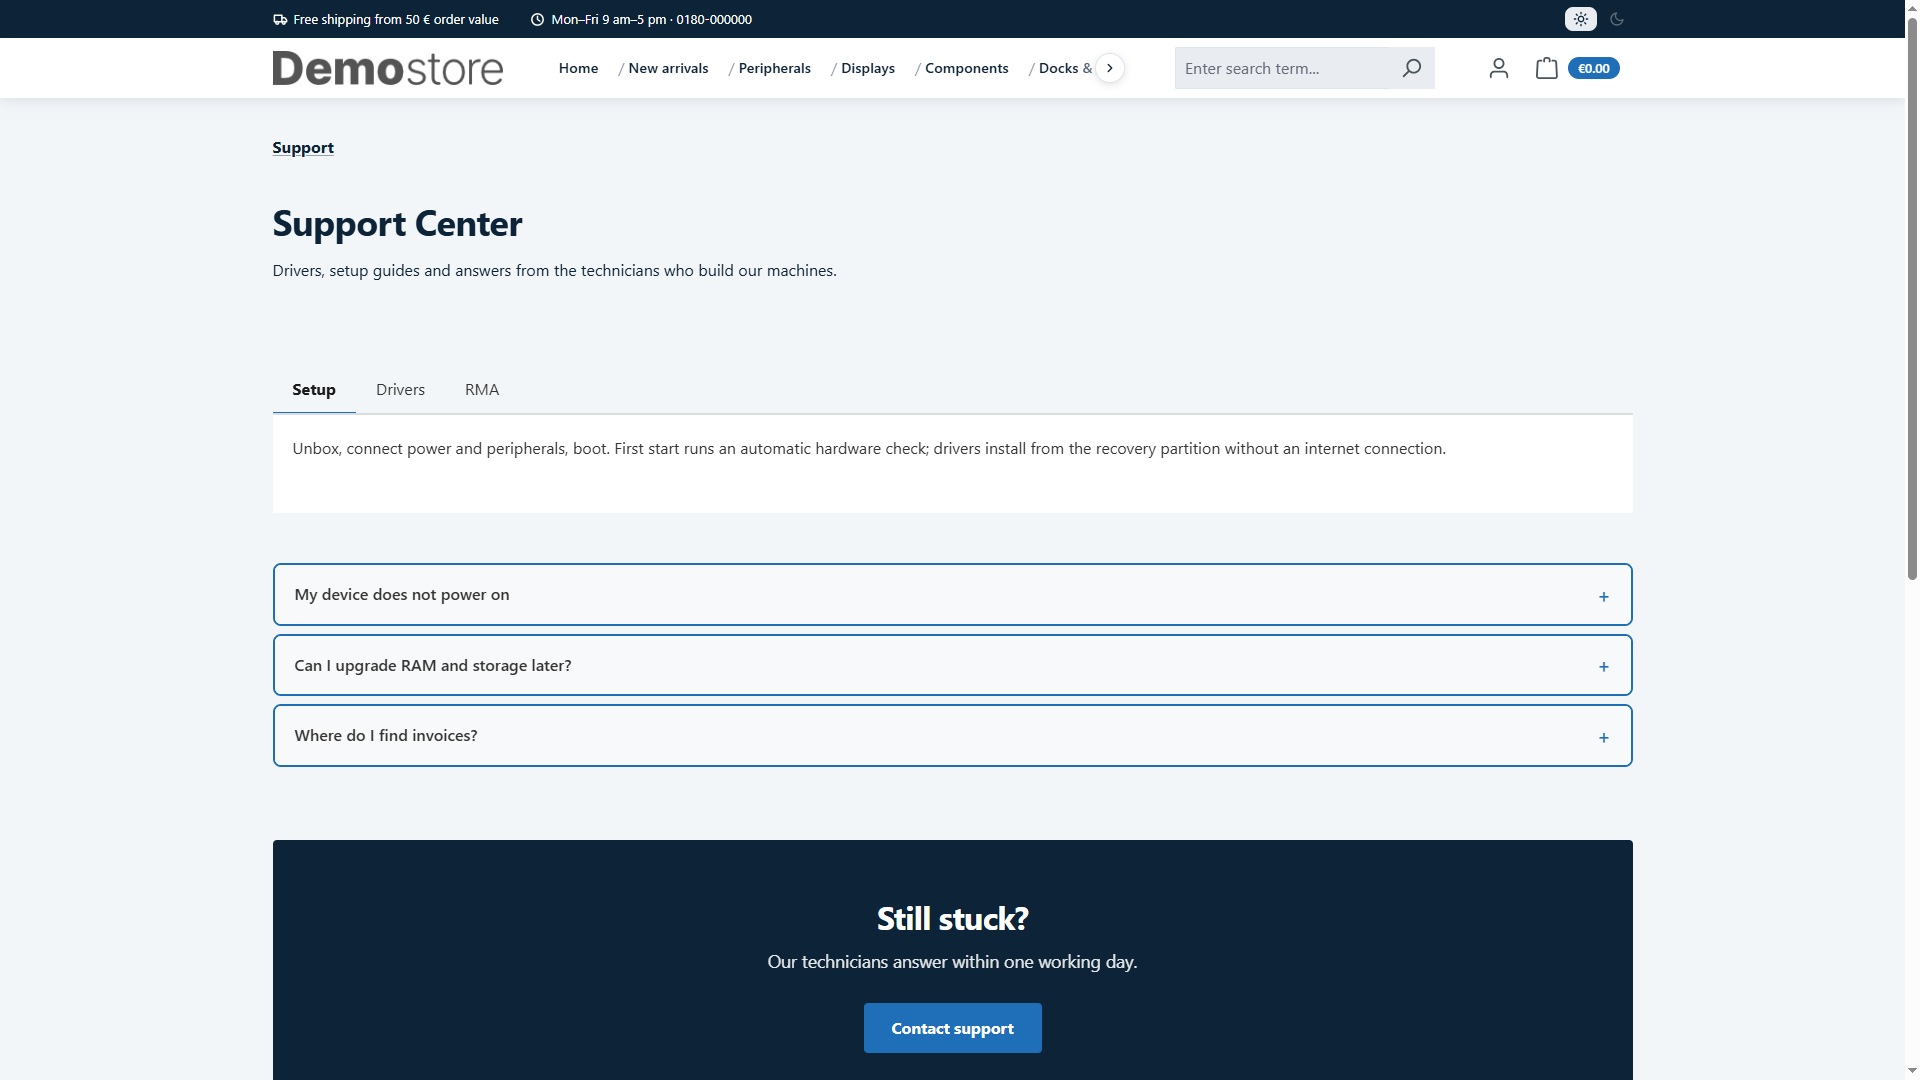Click the page vertical scrollbar thumb
The width and height of the screenshot is (1920, 1080).
point(1912,300)
